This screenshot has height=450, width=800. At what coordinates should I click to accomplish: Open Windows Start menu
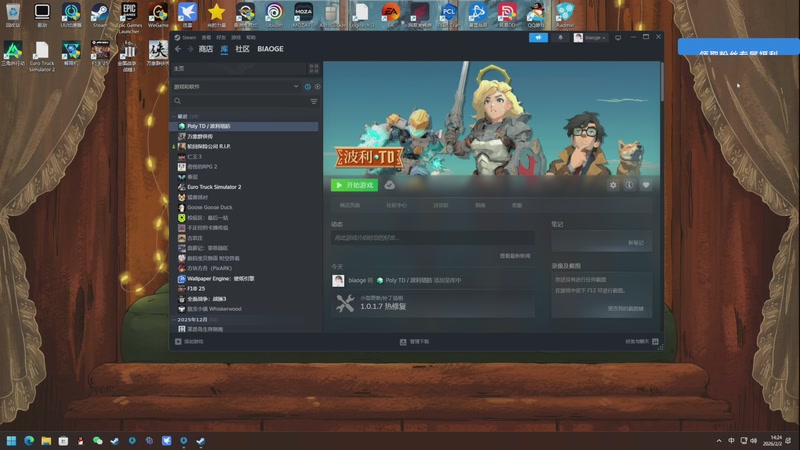coord(11,441)
